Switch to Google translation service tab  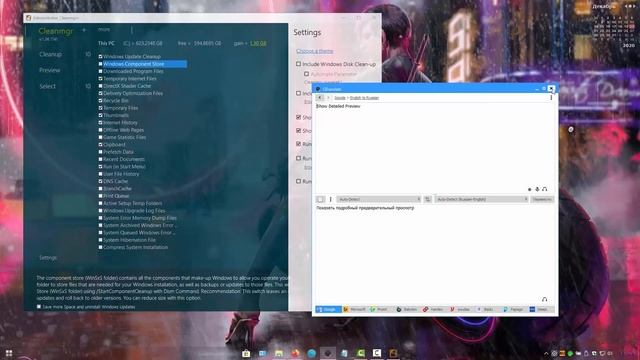point(328,309)
